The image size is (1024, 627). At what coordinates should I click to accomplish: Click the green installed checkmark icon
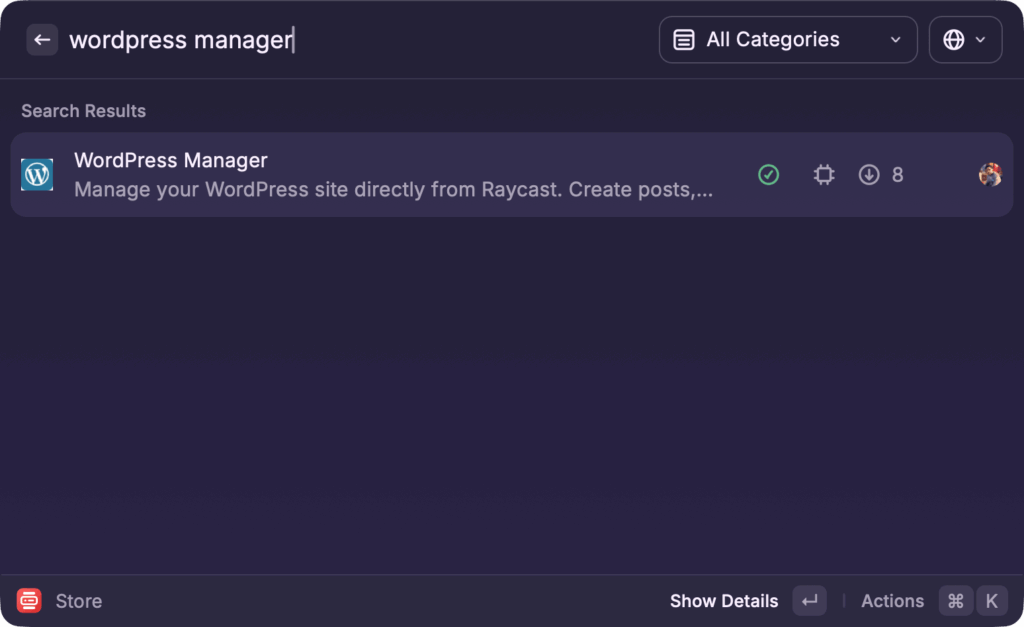pos(768,175)
